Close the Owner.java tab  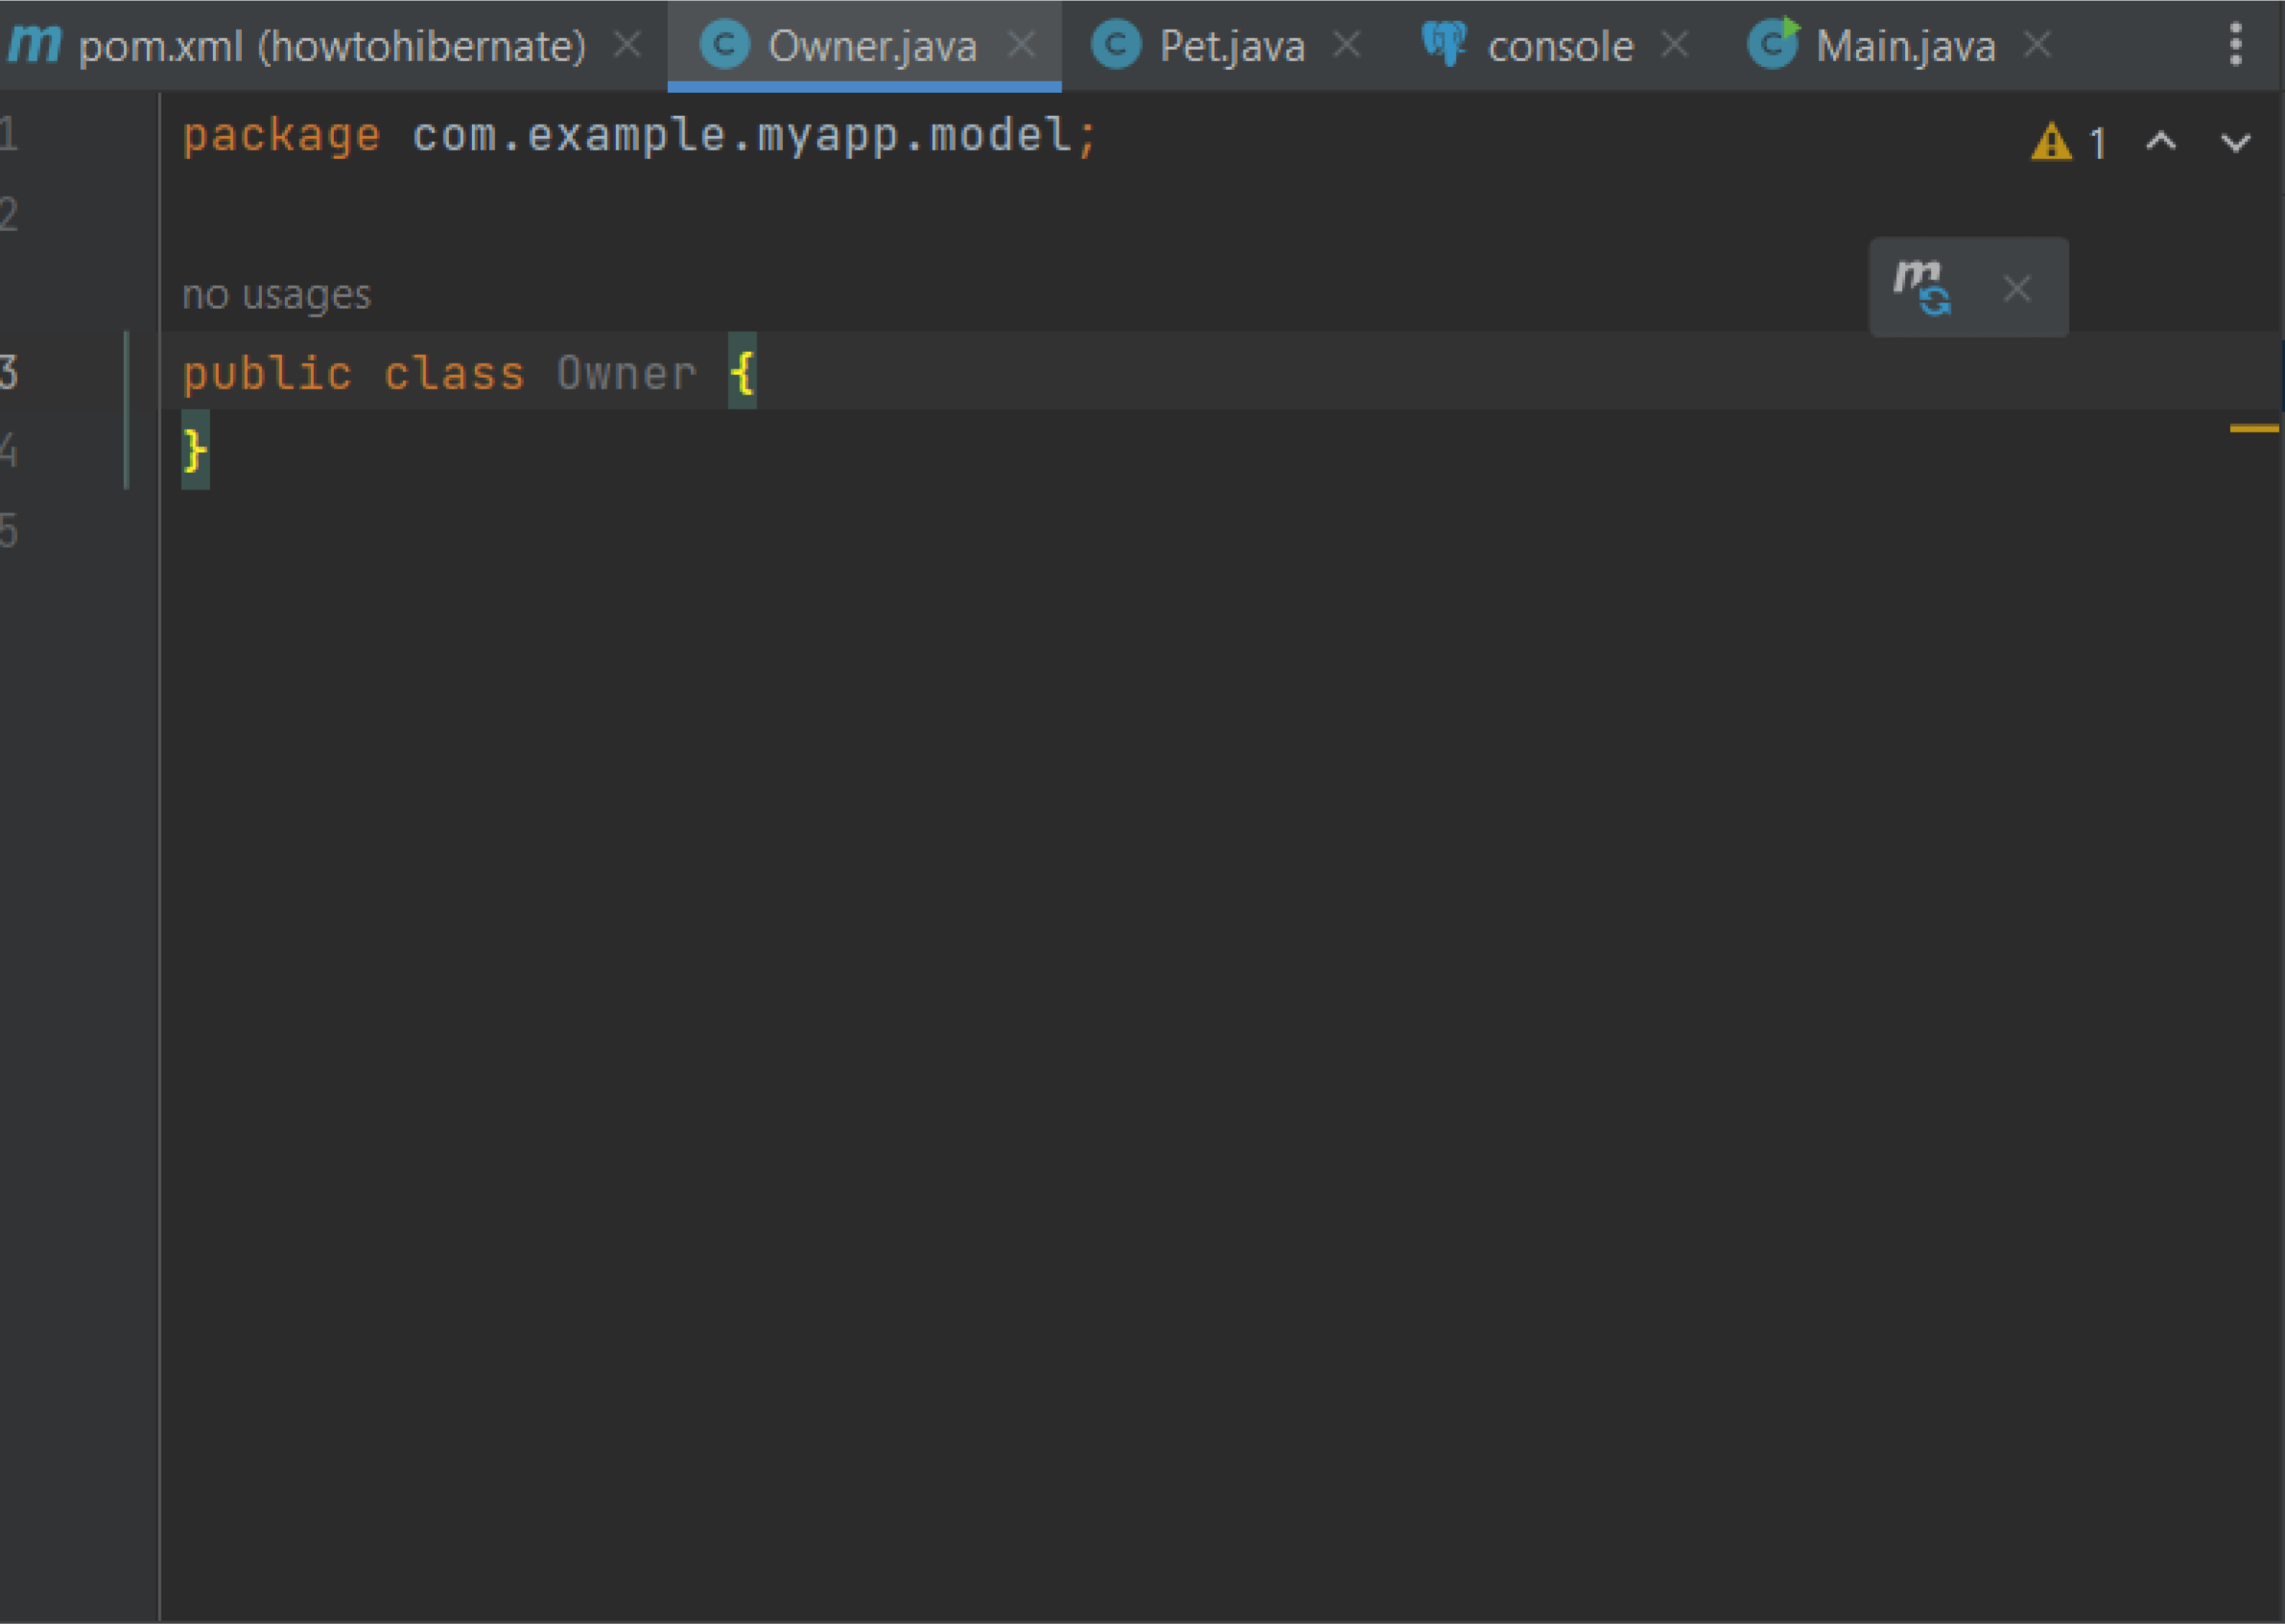pos(1021,45)
